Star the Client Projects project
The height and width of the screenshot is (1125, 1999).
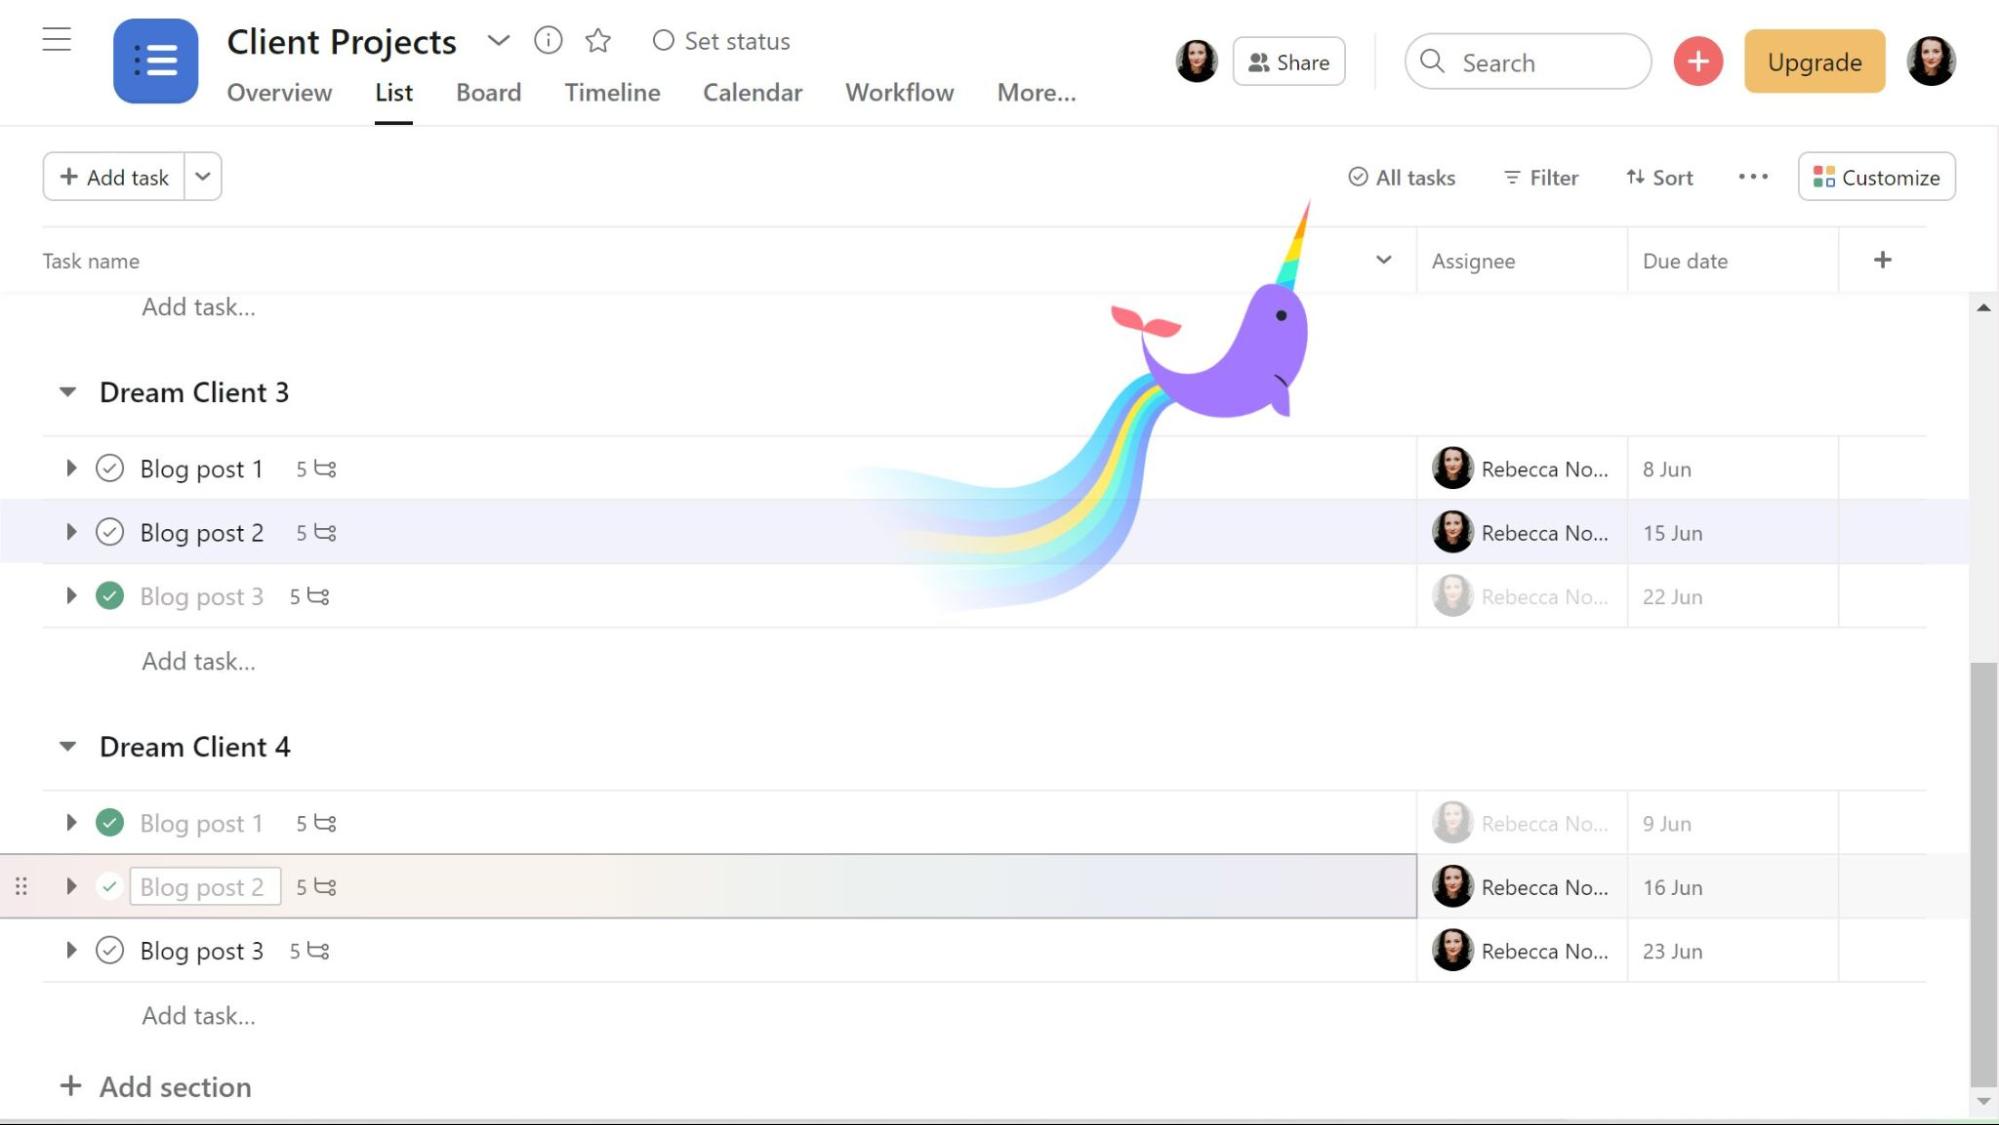coord(598,40)
